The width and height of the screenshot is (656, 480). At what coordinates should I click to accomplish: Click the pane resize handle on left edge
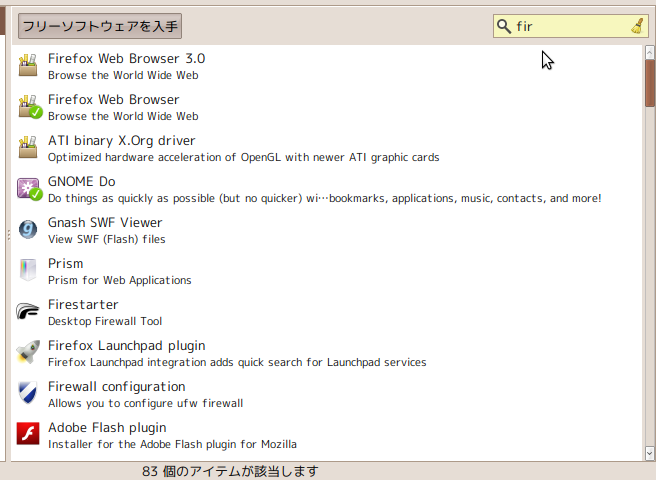coord(8,235)
